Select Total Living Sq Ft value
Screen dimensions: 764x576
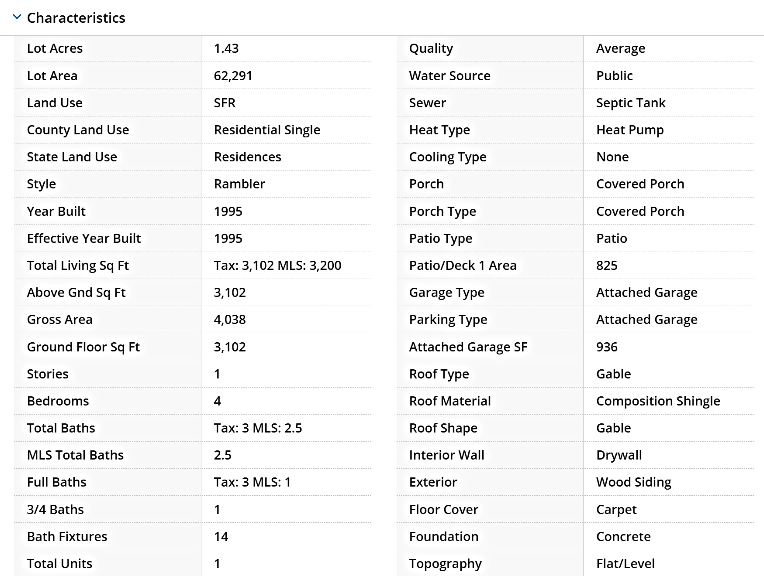277,266
